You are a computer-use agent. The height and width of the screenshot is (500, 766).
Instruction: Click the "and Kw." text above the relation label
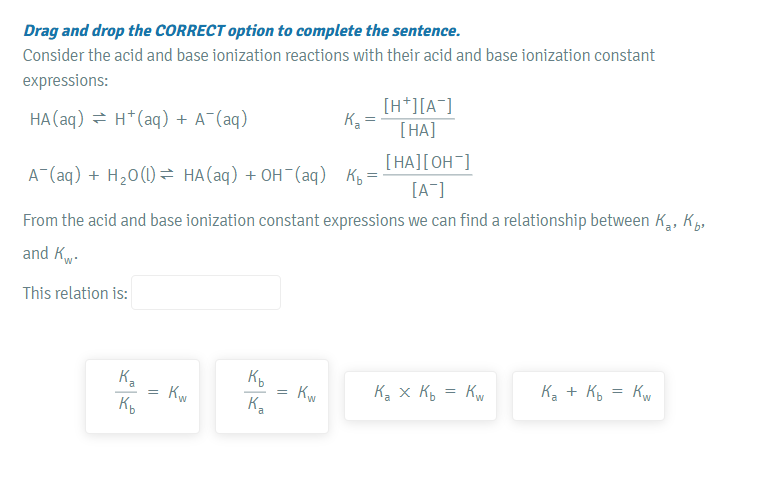pyautogui.click(x=50, y=254)
